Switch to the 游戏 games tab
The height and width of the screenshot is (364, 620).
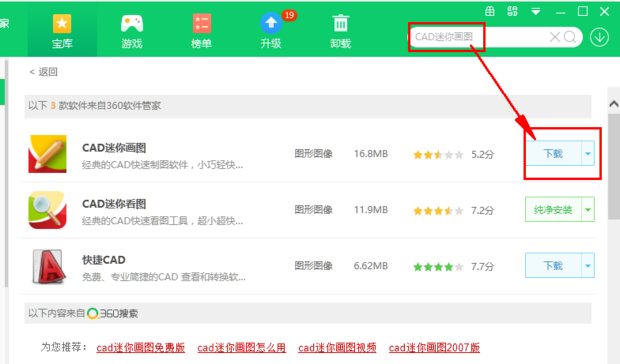(x=132, y=31)
